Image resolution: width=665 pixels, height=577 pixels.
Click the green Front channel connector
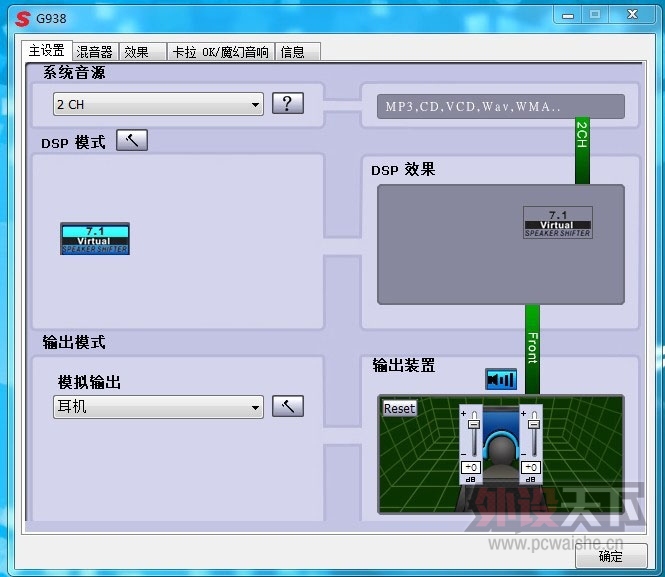point(532,349)
